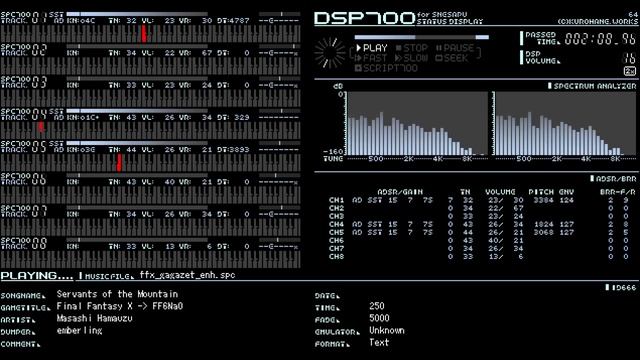Click the SLOW playback control
The height and width of the screenshot is (360, 640).
click(x=411, y=58)
